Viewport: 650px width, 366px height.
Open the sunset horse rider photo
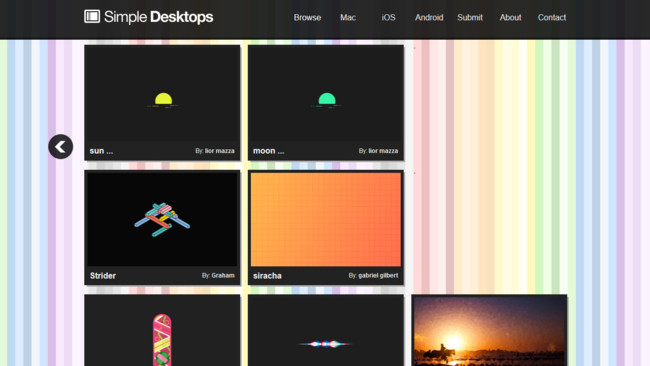pyautogui.click(x=489, y=331)
